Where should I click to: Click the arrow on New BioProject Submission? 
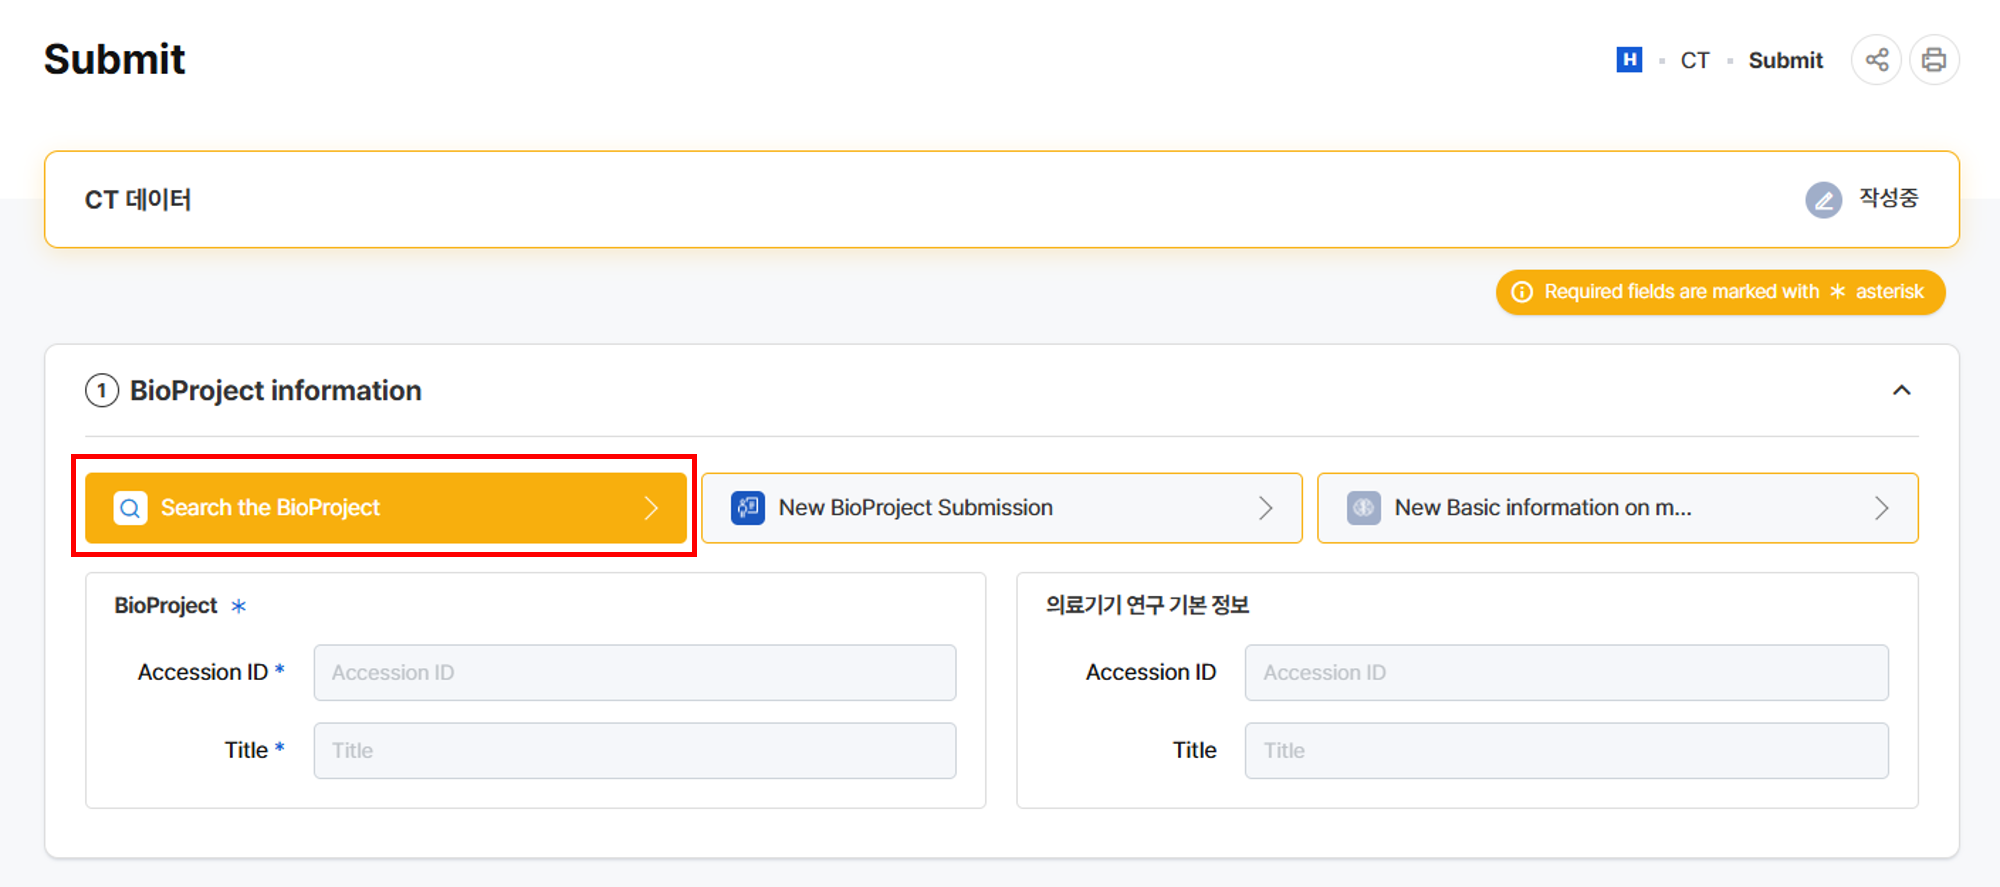[1265, 508]
